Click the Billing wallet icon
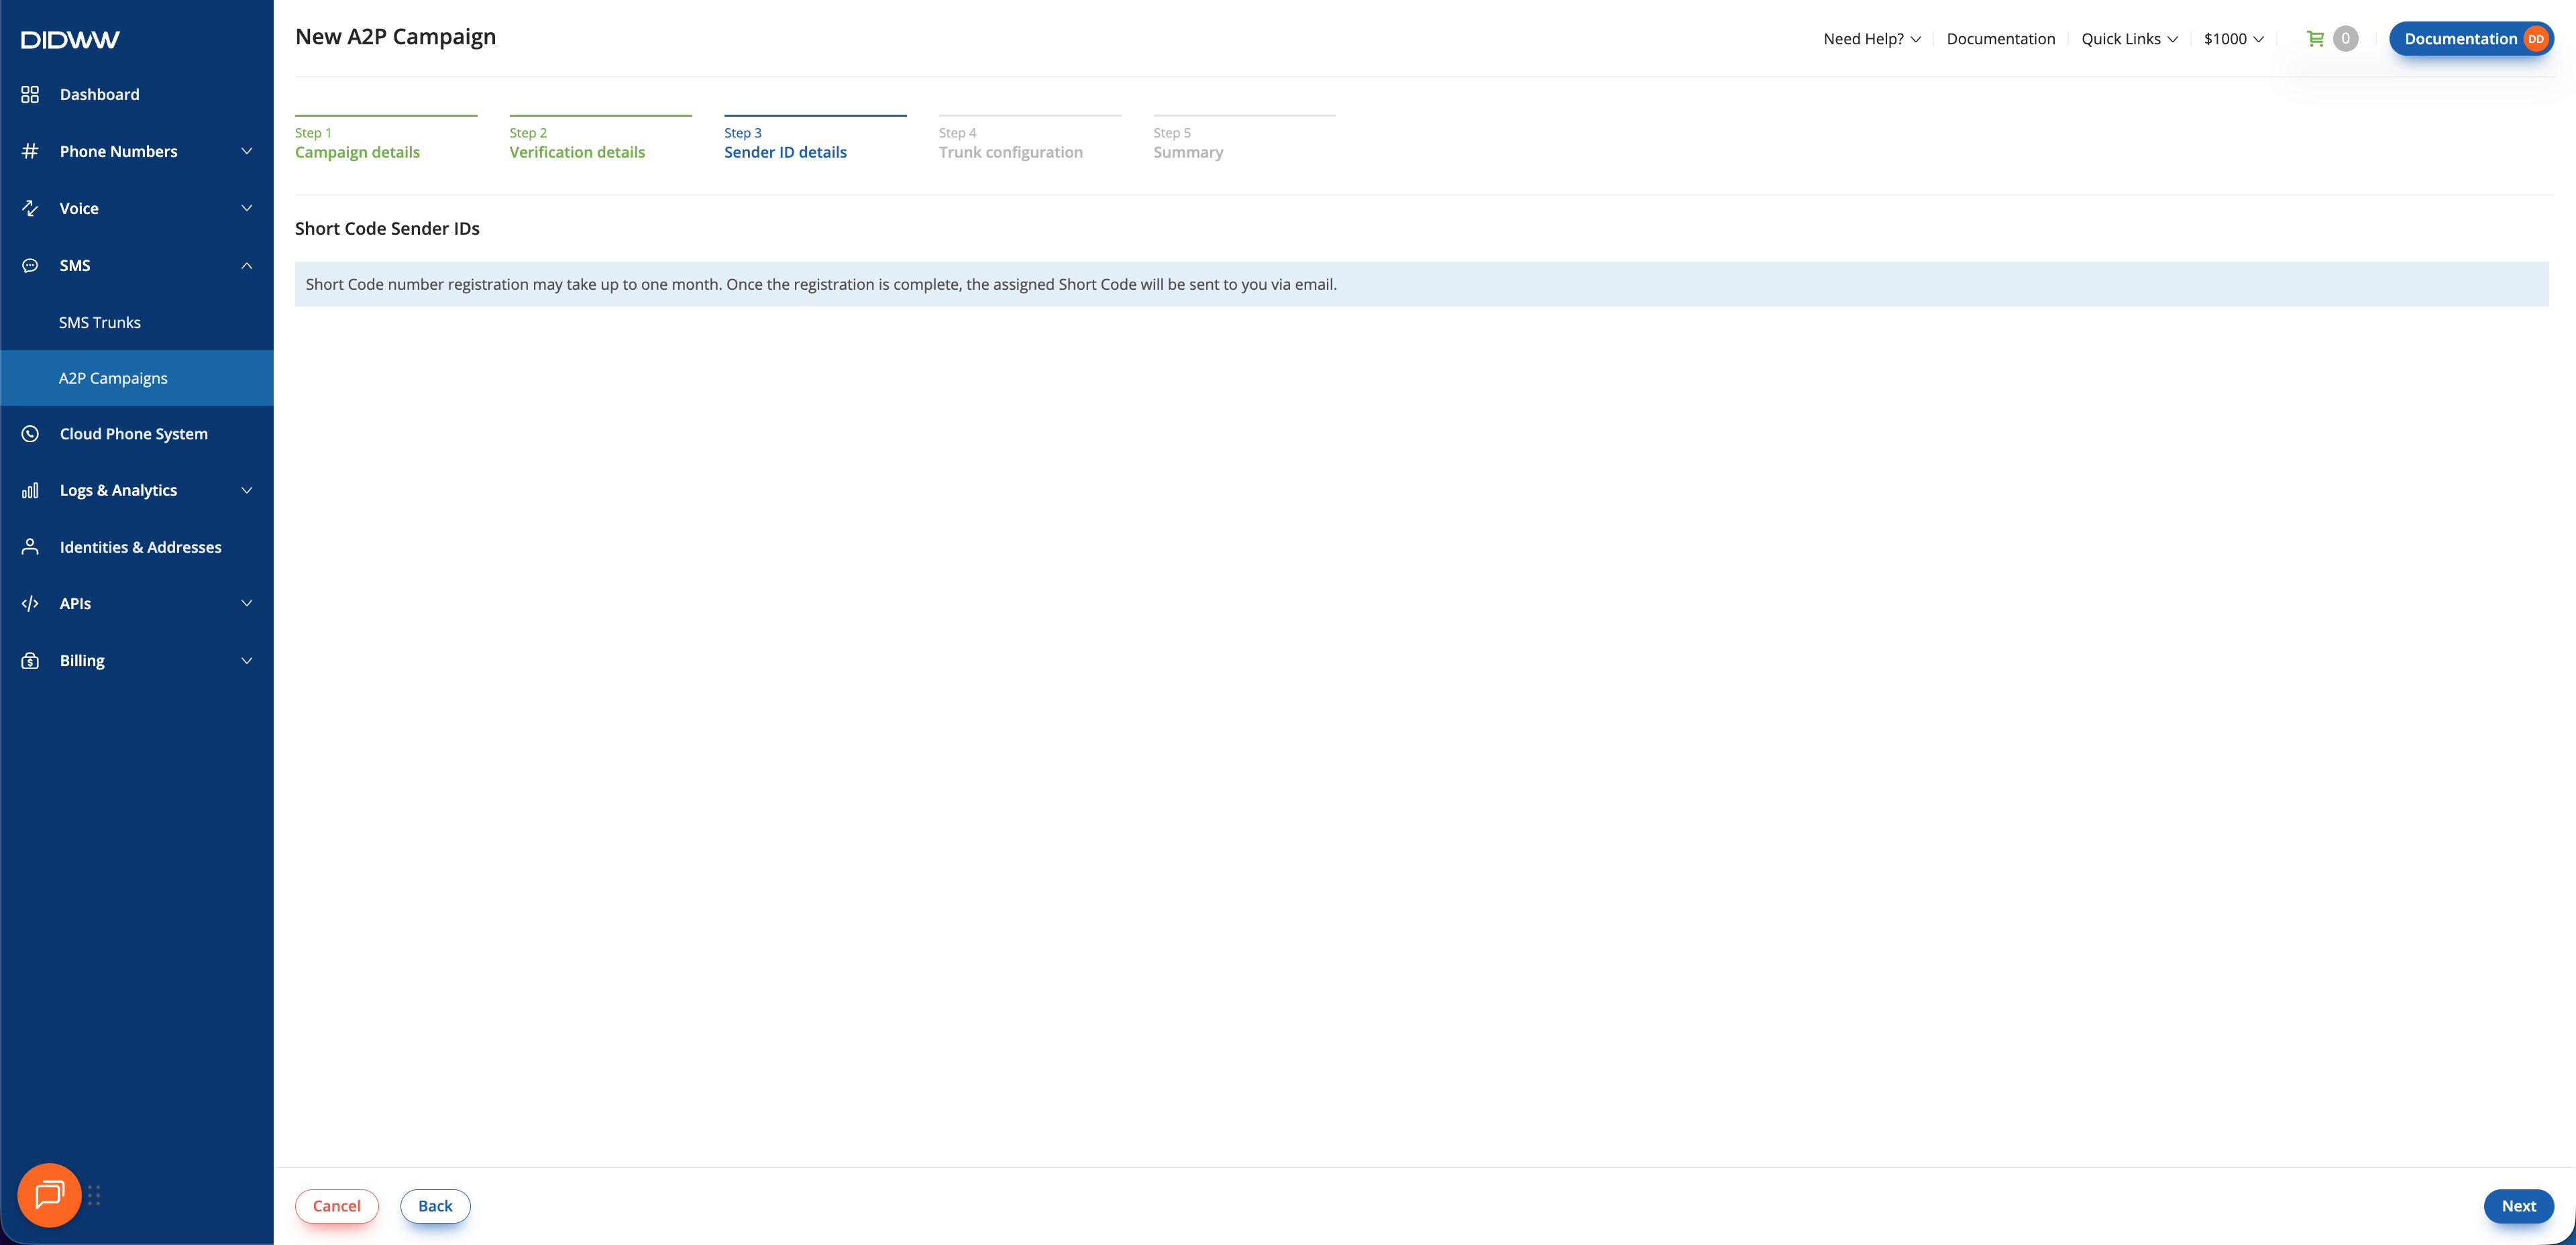 point(30,660)
